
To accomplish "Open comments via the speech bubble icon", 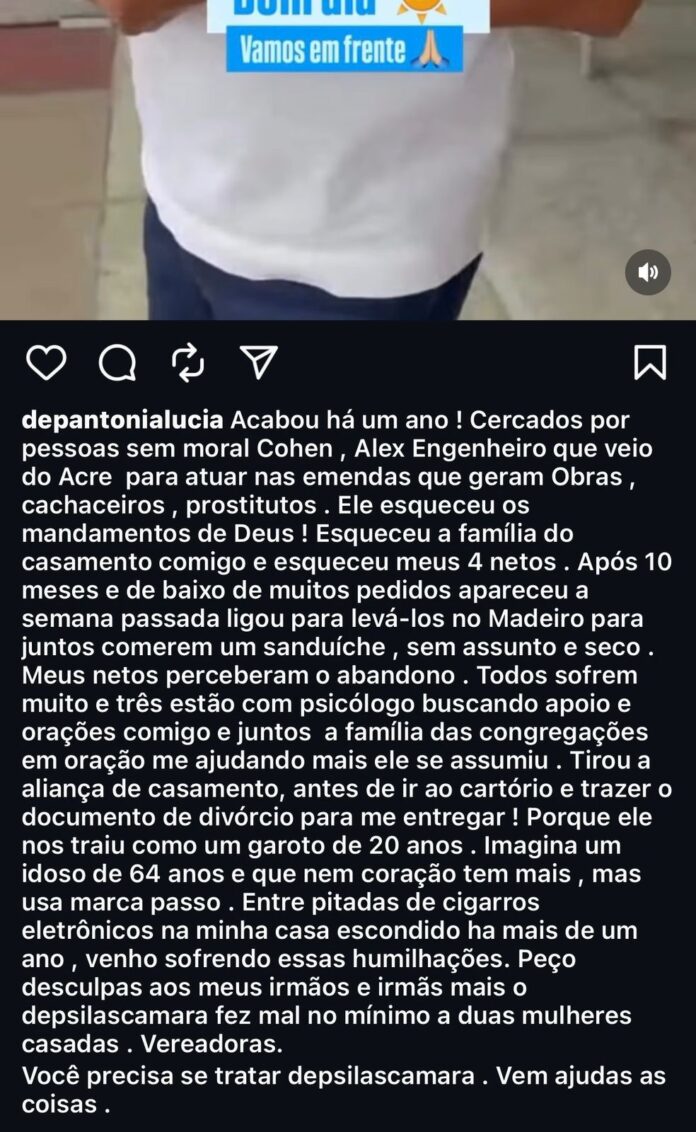I will click(x=117, y=362).
